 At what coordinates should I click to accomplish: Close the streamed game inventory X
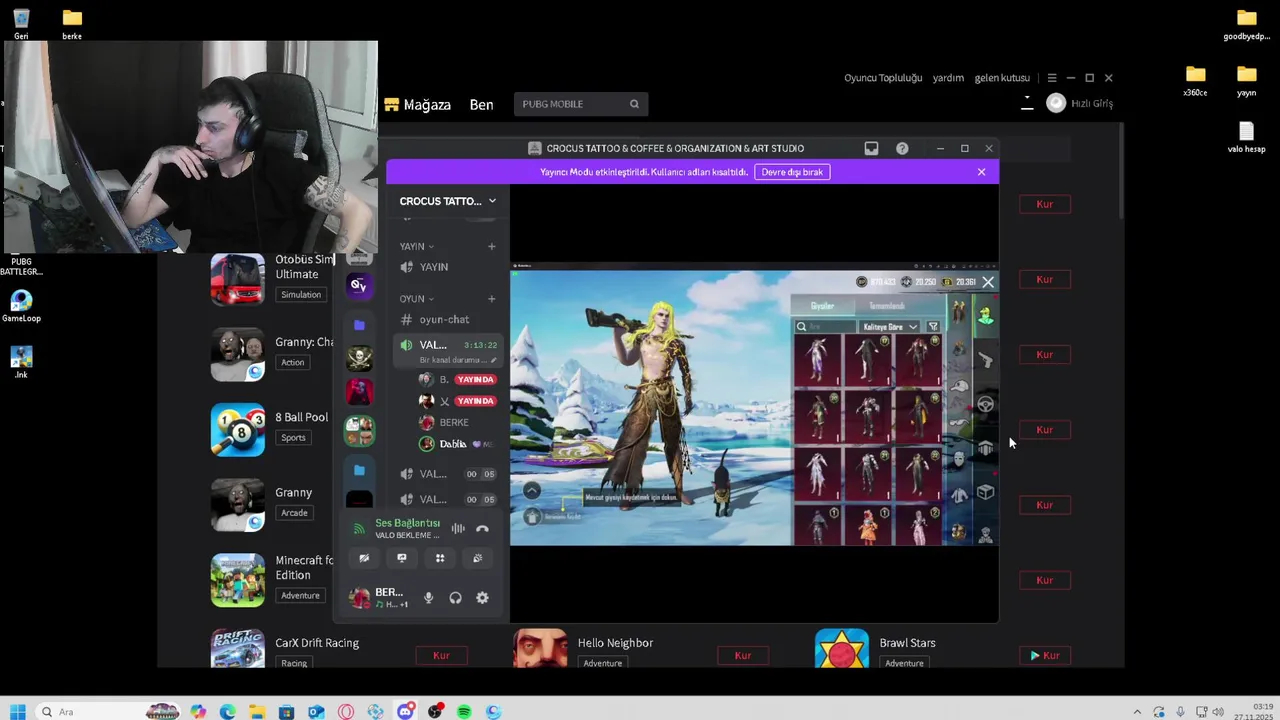pos(988,282)
